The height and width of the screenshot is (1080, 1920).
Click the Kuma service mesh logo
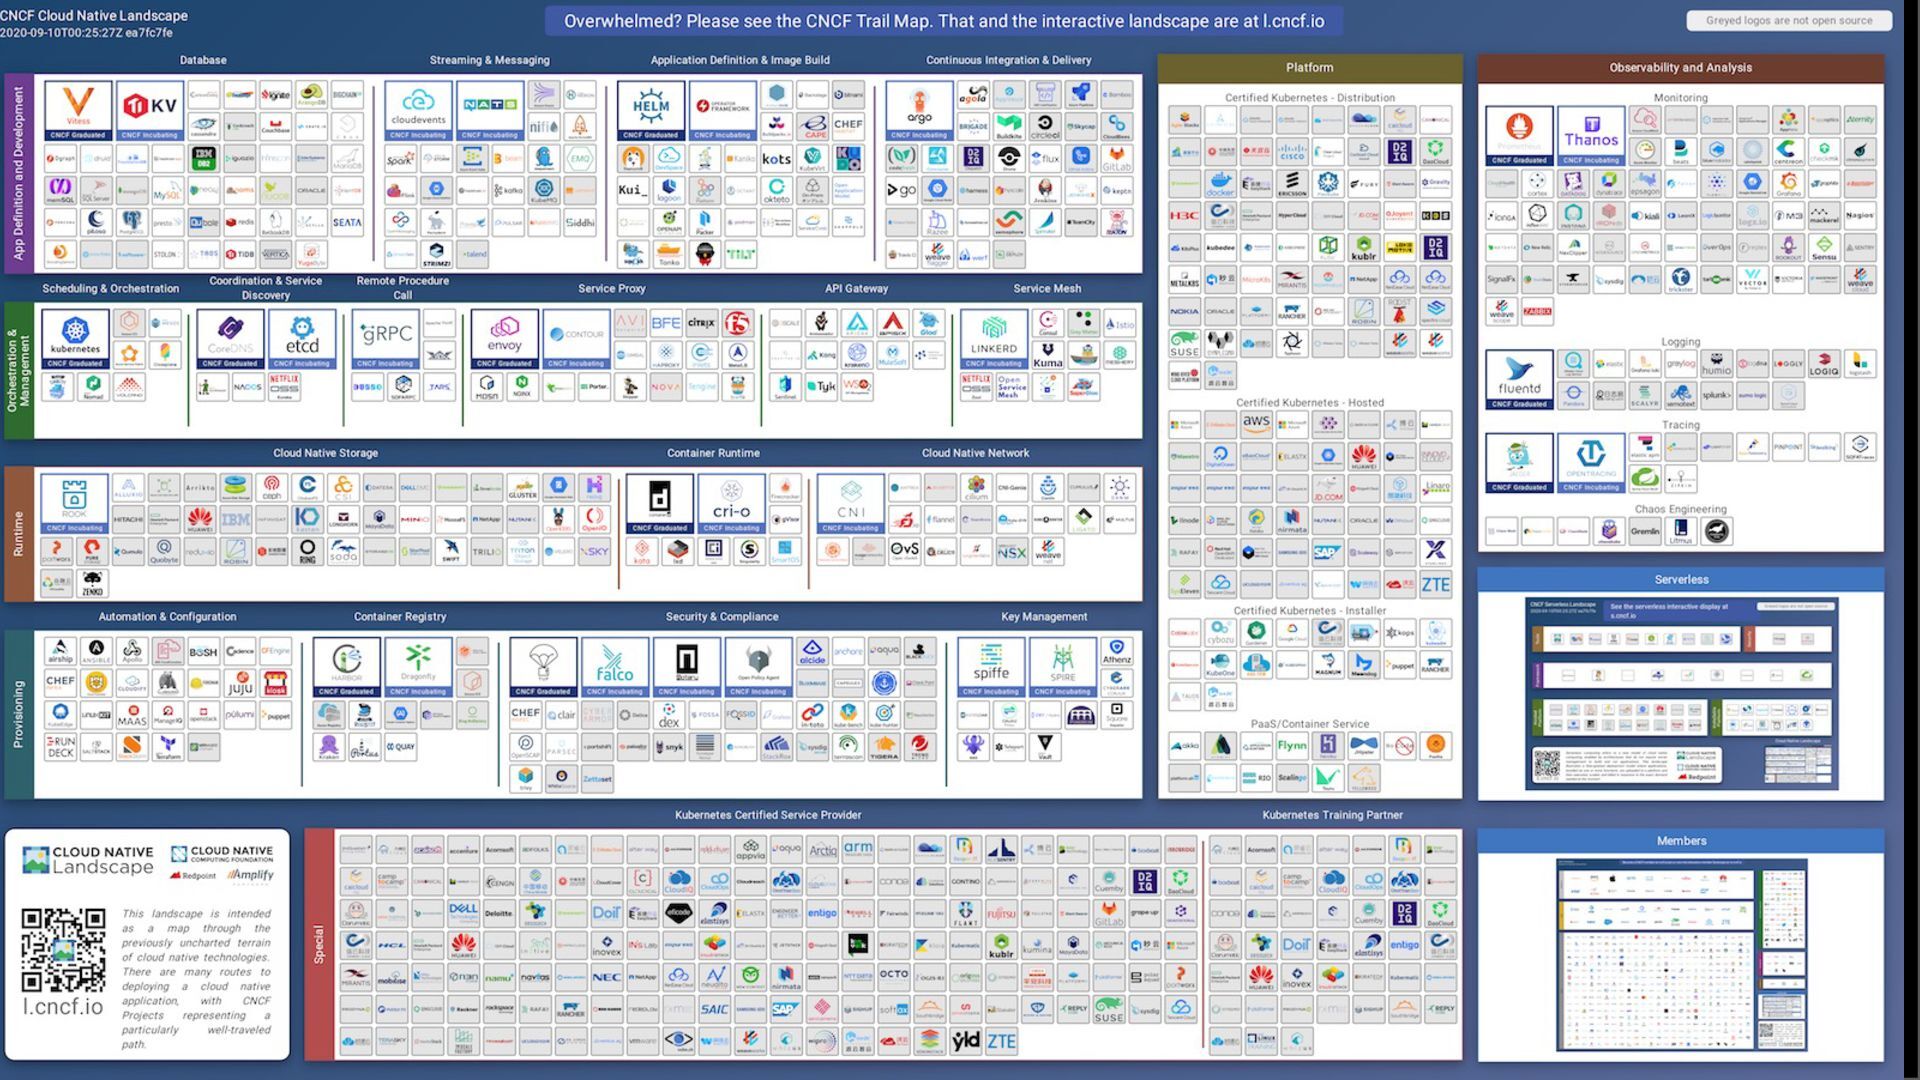[x=1047, y=356]
